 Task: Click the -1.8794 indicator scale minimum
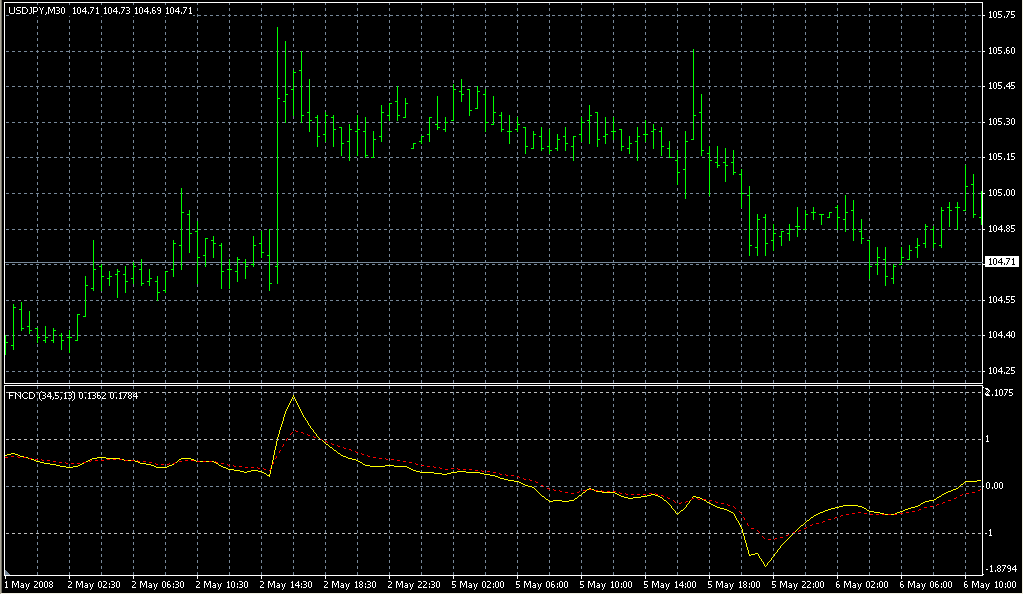tap(1000, 568)
